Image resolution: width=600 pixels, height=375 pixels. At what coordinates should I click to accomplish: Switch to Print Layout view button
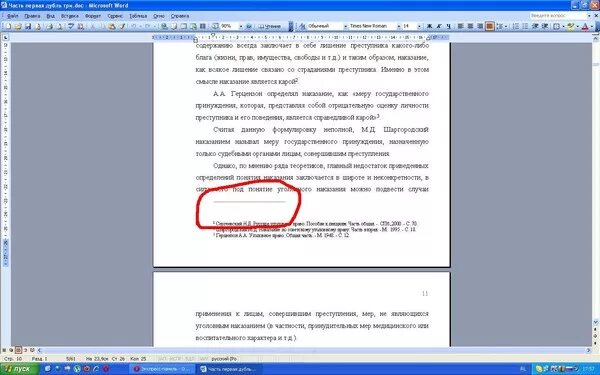(x=18, y=350)
